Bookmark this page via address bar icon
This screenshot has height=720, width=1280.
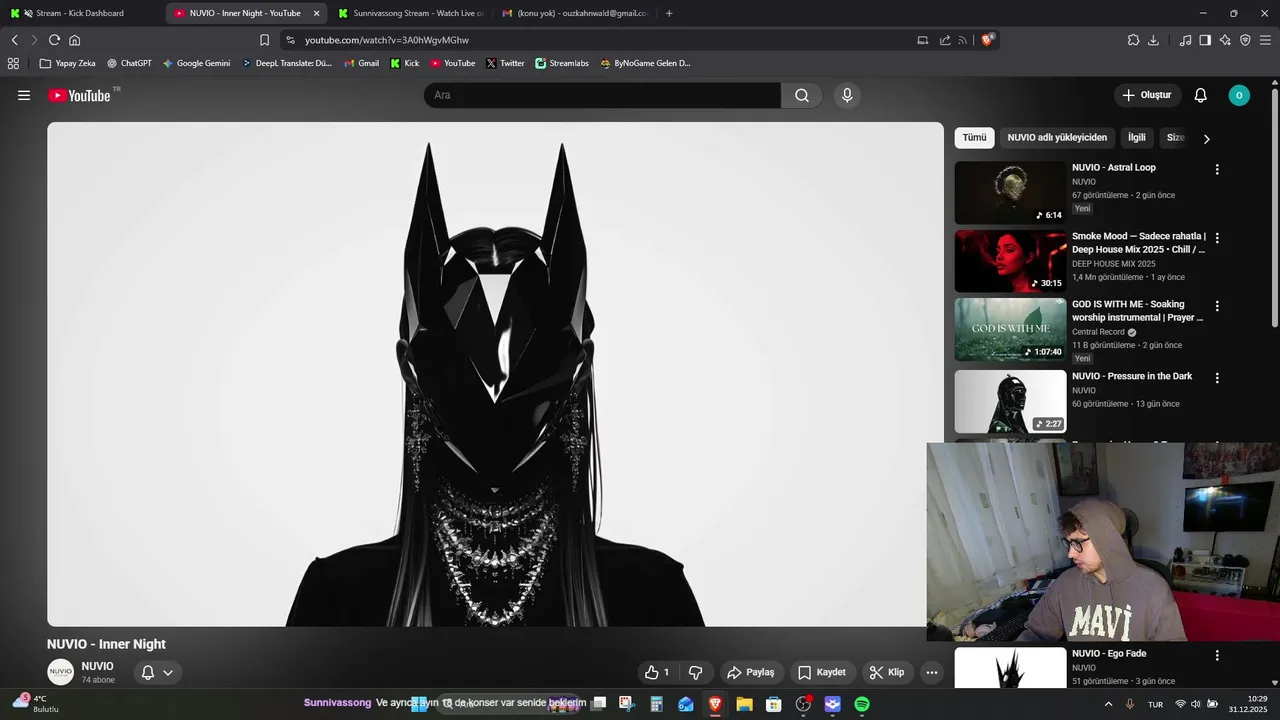click(264, 40)
